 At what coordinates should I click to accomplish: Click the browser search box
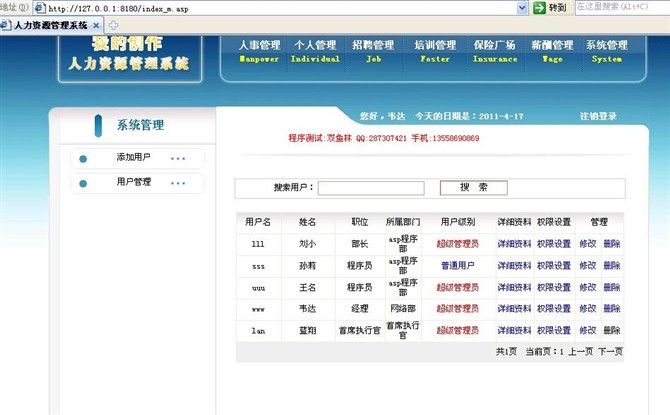coord(620,7)
